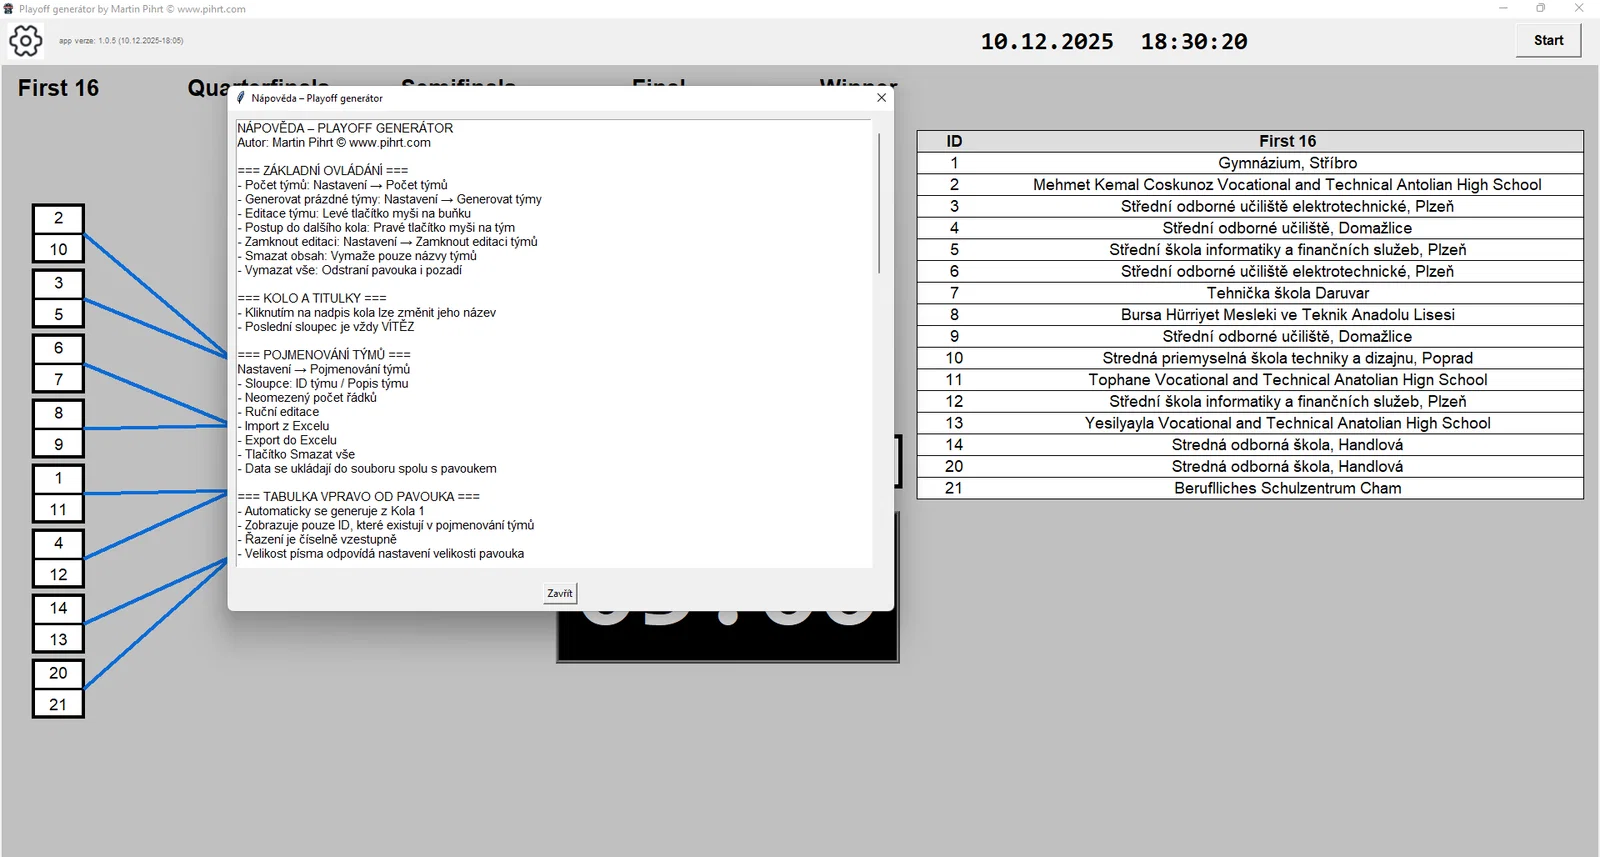Viewport: 1600px width, 857px height.
Task: Click the "=== ZÁKLADNÍ OVLÁDÁNÍ ===" heading in help
Action: coord(323,171)
